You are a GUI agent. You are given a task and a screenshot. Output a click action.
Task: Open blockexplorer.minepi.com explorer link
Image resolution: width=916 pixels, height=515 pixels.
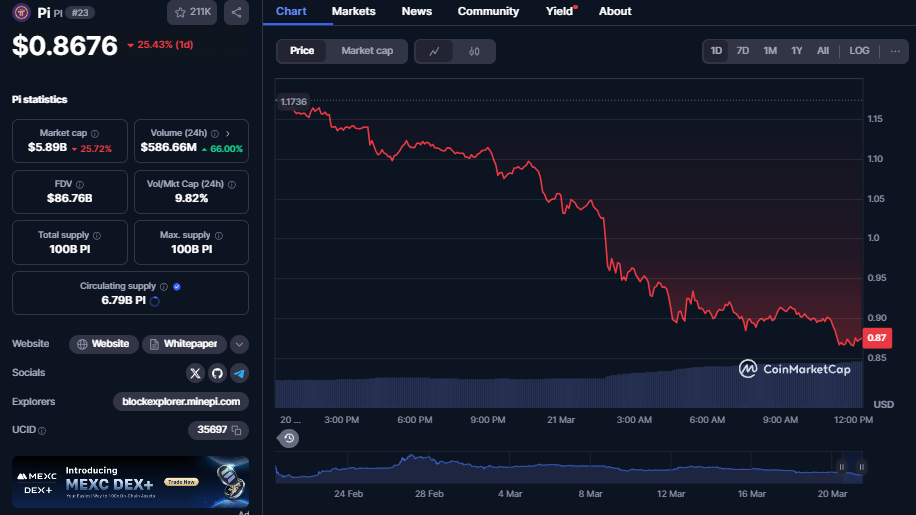pyautogui.click(x=181, y=402)
